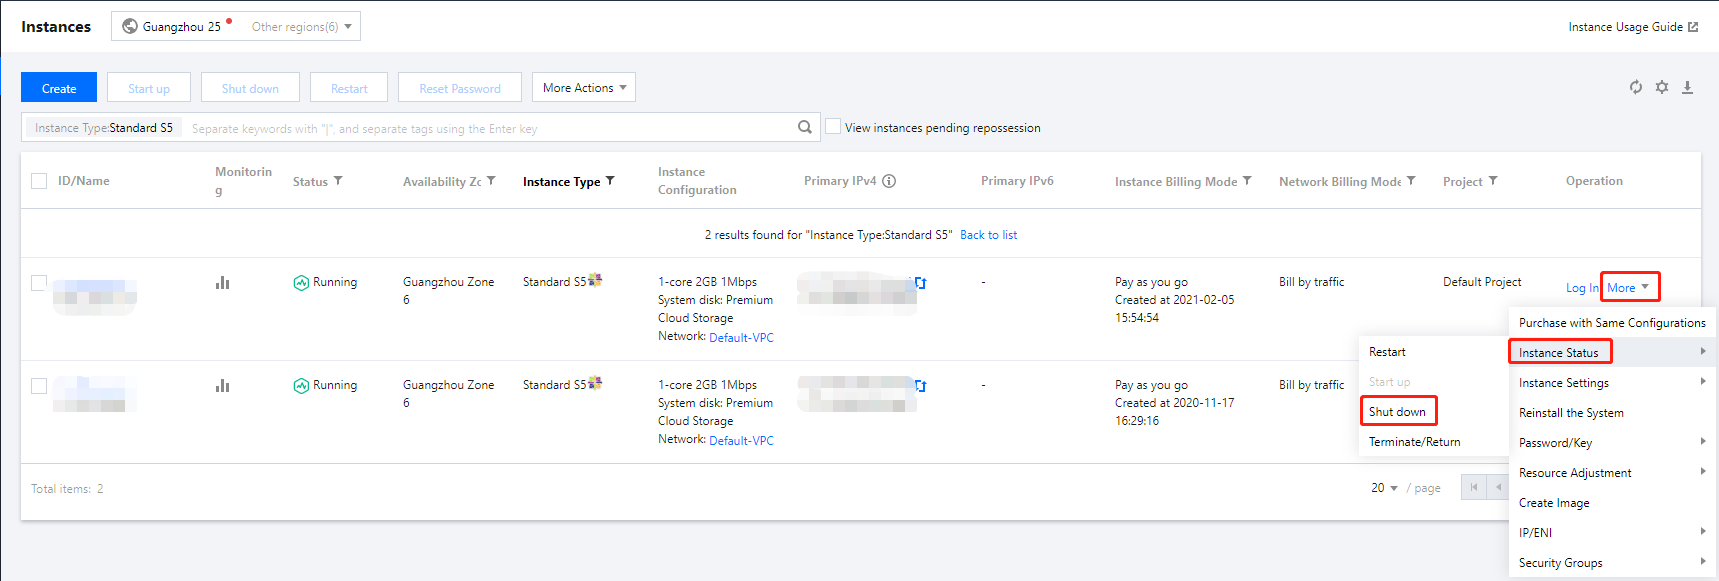
Task: Open the More Actions dropdown
Action: [584, 88]
